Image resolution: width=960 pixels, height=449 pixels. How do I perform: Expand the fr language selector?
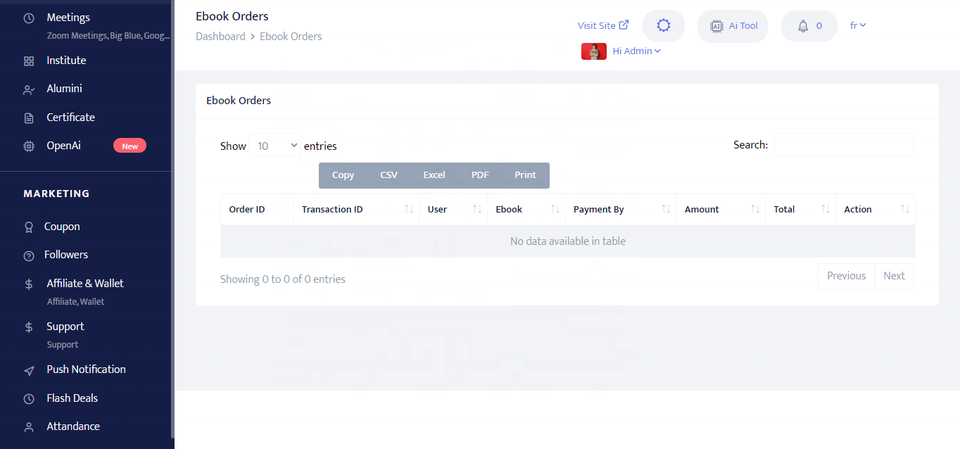[x=857, y=26]
